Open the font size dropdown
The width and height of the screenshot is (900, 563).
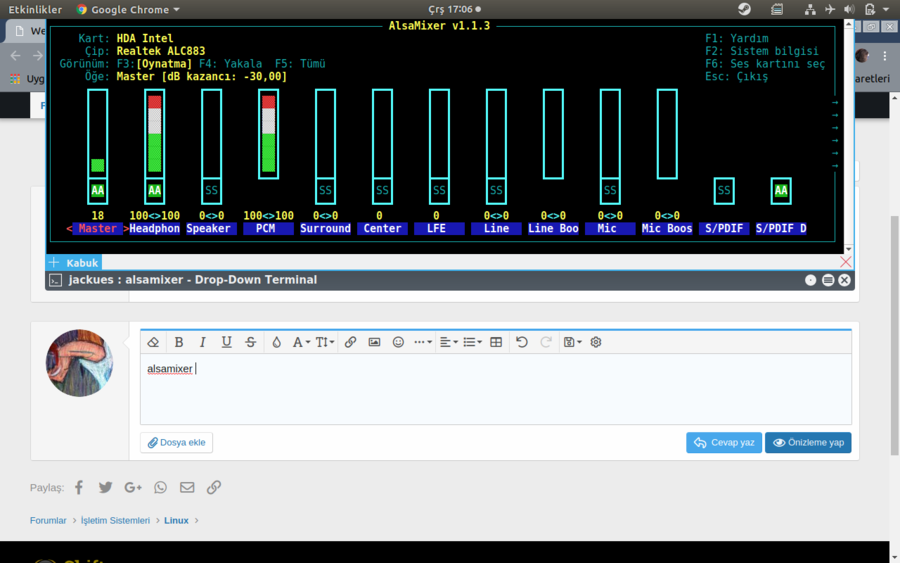click(325, 342)
